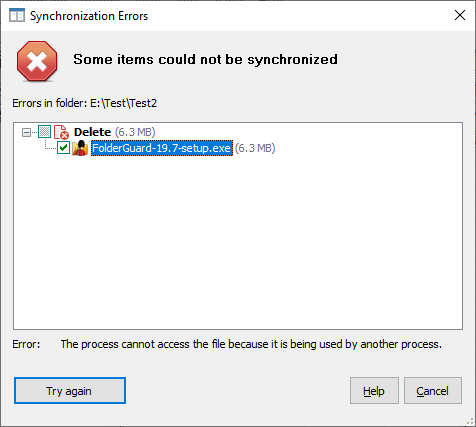Click the Try again button
476x427 pixels.
70,391
